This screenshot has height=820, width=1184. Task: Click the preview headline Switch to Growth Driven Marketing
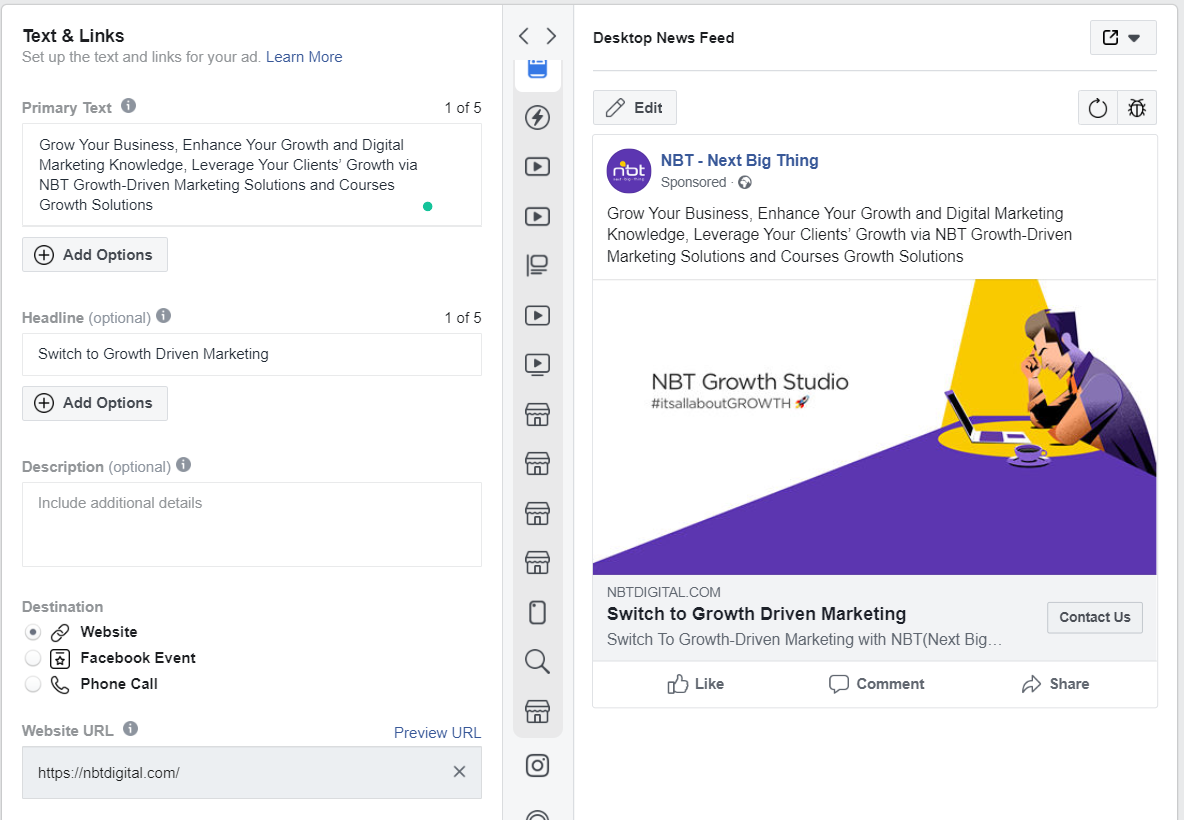[757, 614]
